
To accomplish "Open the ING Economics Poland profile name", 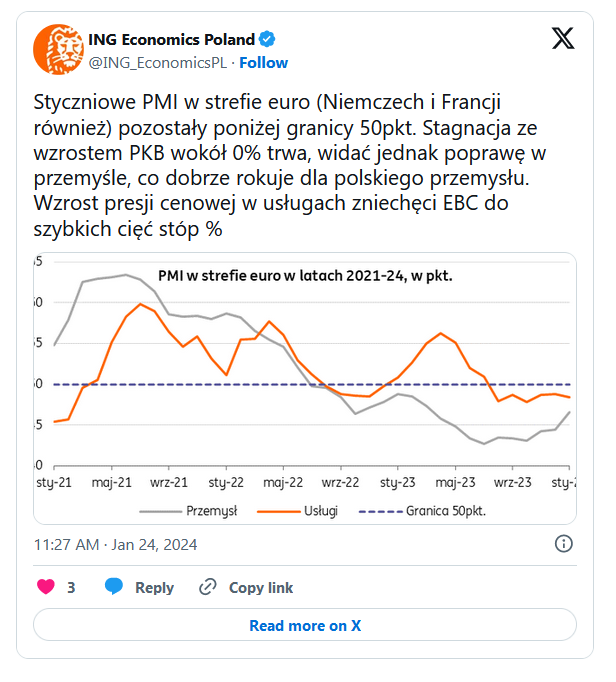I will click(172, 40).
